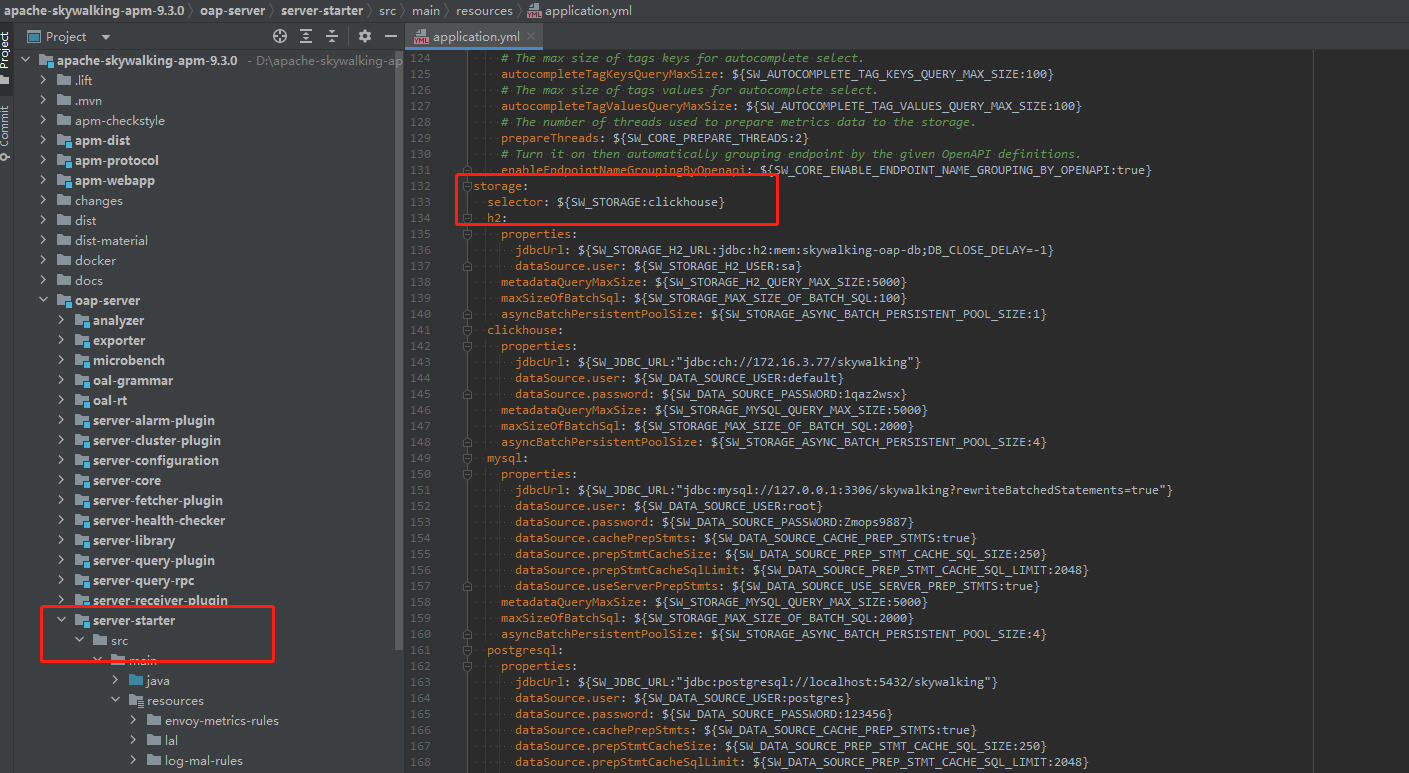Click the apm-checkstyle folder icon

click(x=64, y=120)
